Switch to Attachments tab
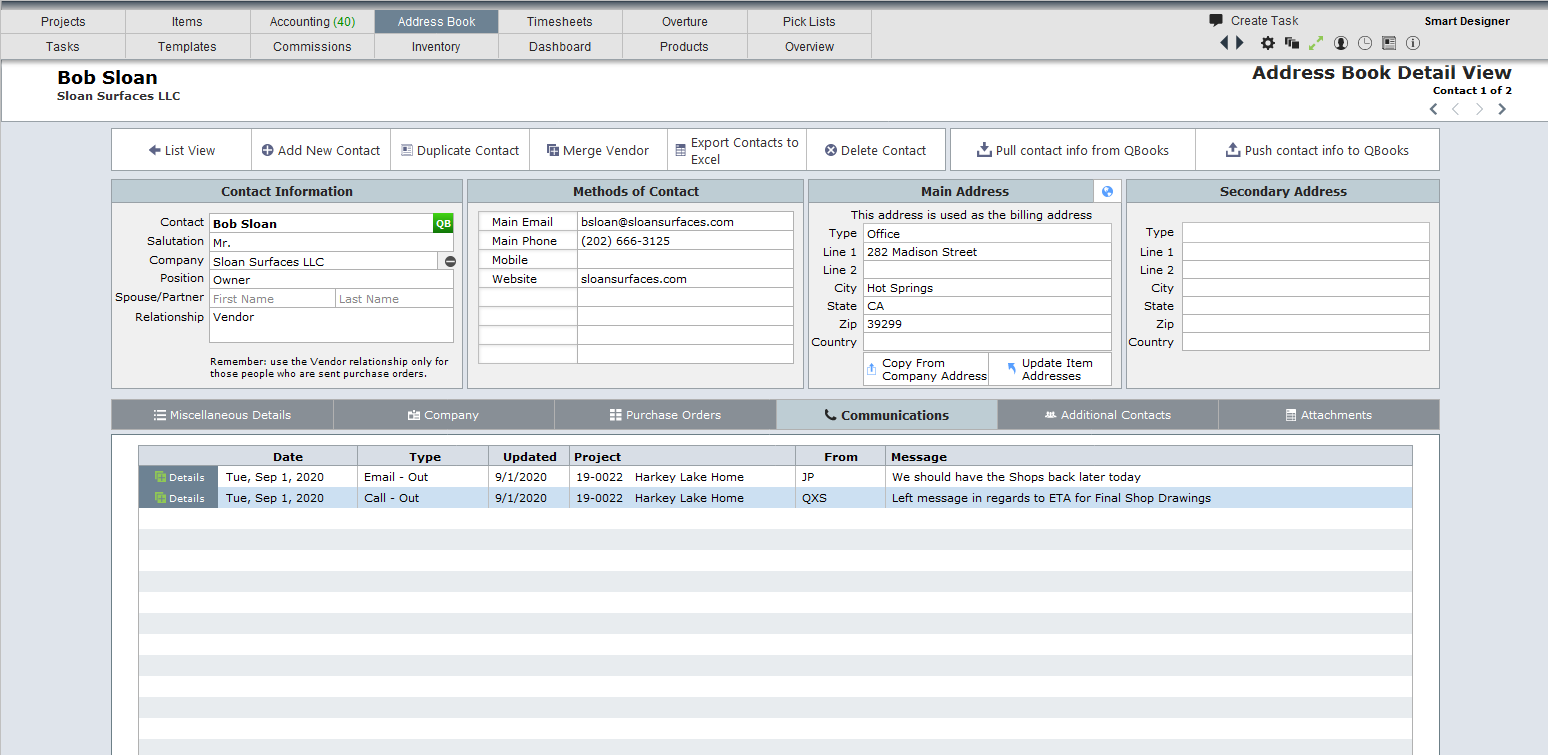Screen dimensions: 1548x755 1329,415
